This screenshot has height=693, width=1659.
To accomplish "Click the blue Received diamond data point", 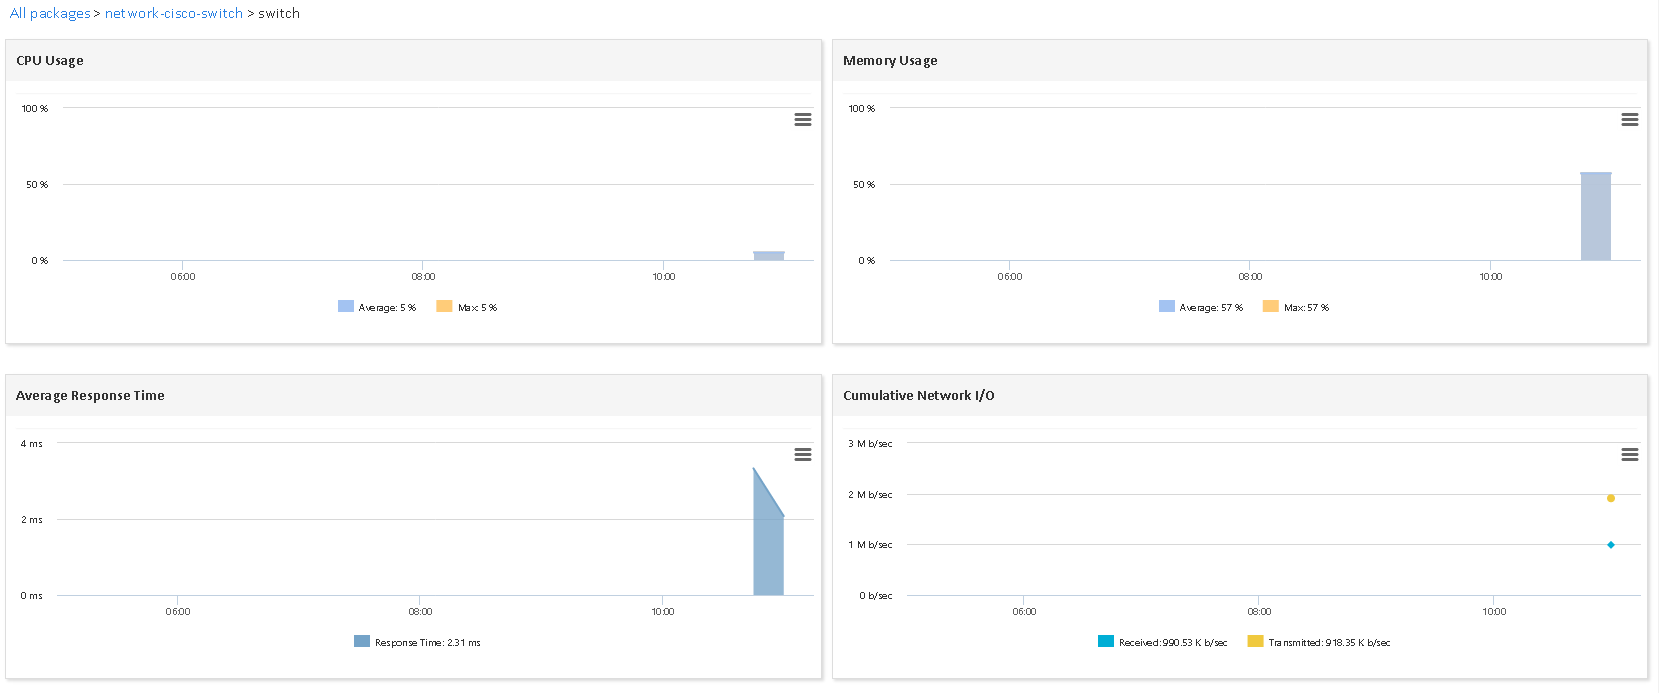I will (1610, 545).
